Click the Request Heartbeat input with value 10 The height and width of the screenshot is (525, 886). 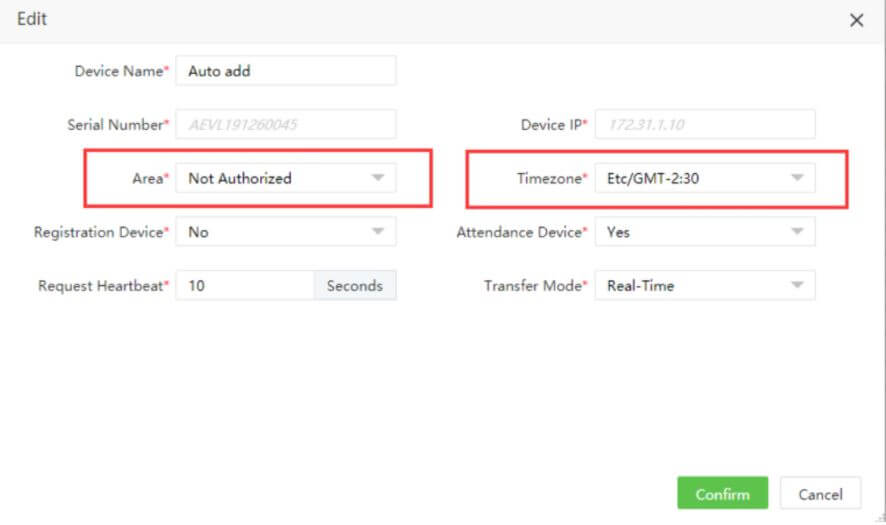click(x=245, y=286)
